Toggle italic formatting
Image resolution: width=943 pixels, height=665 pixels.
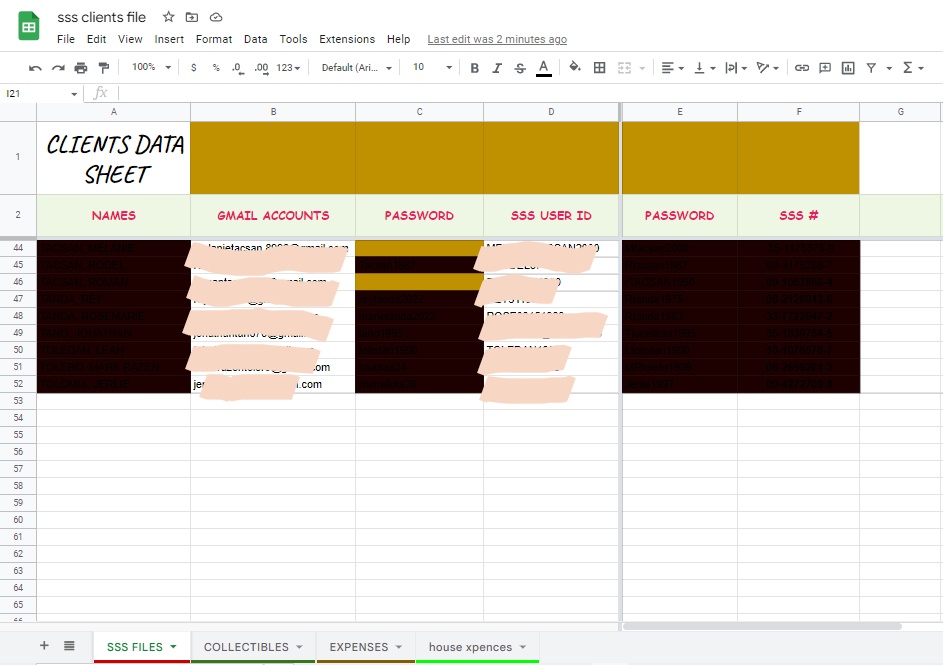tap(497, 68)
